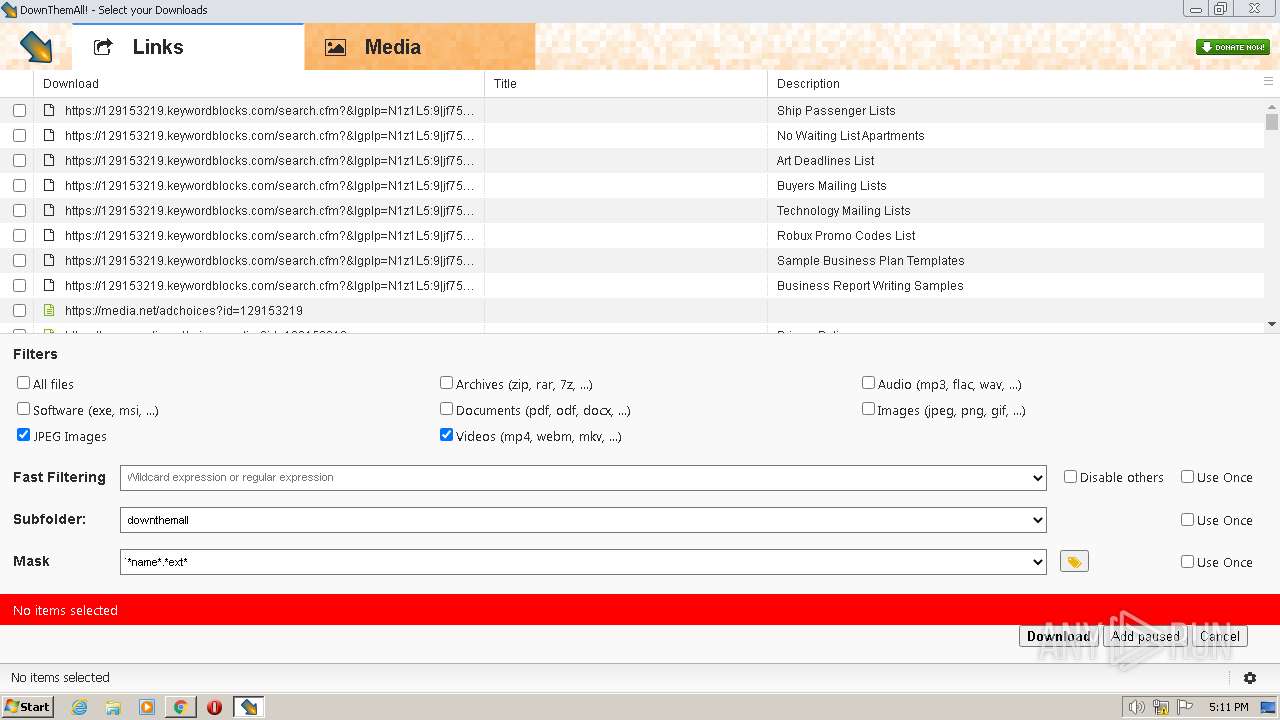Click file icon of Art Deadlines List row
This screenshot has height=720, width=1280.
coord(49,160)
